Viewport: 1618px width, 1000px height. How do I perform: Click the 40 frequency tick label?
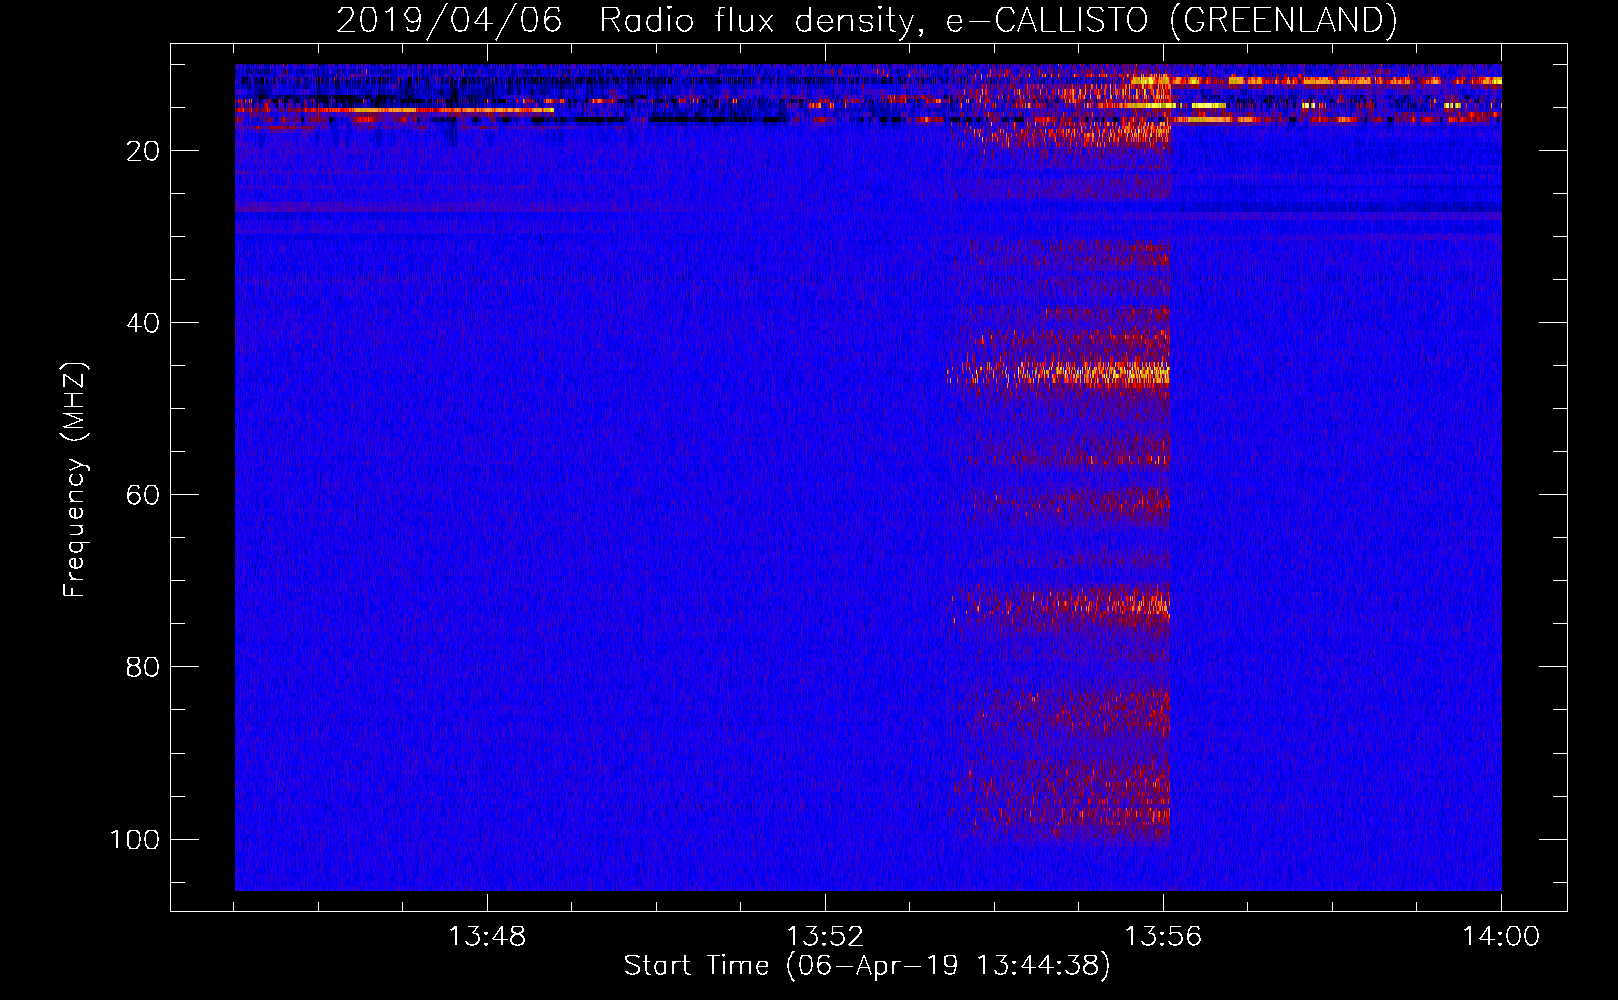(x=142, y=323)
